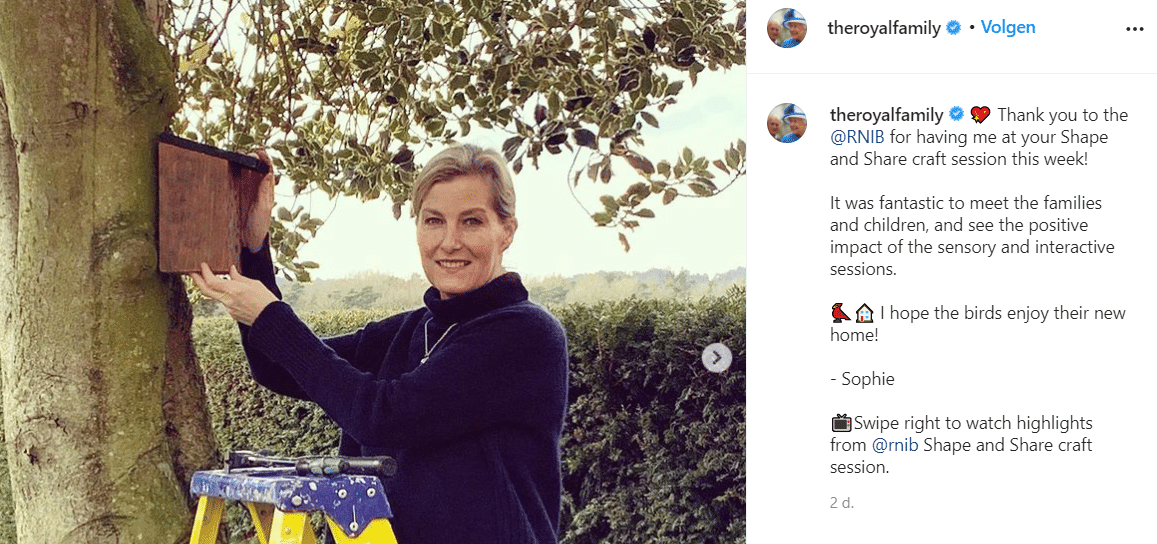Image resolution: width=1157 pixels, height=544 pixels.
Task: Click the red bird emoji in the caption
Action: click(x=840, y=313)
